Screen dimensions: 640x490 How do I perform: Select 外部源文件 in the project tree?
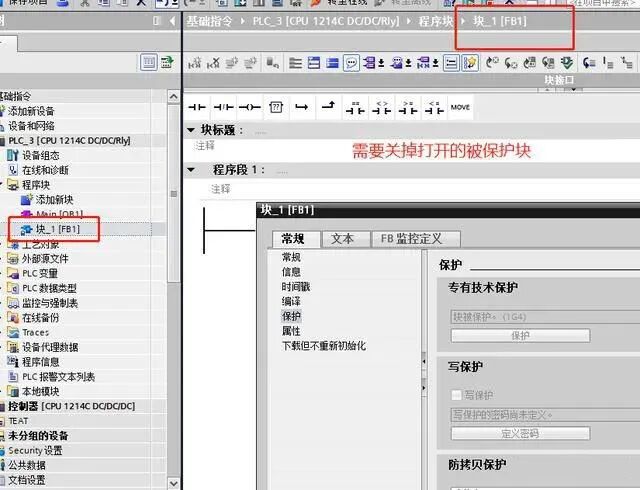click(45, 258)
